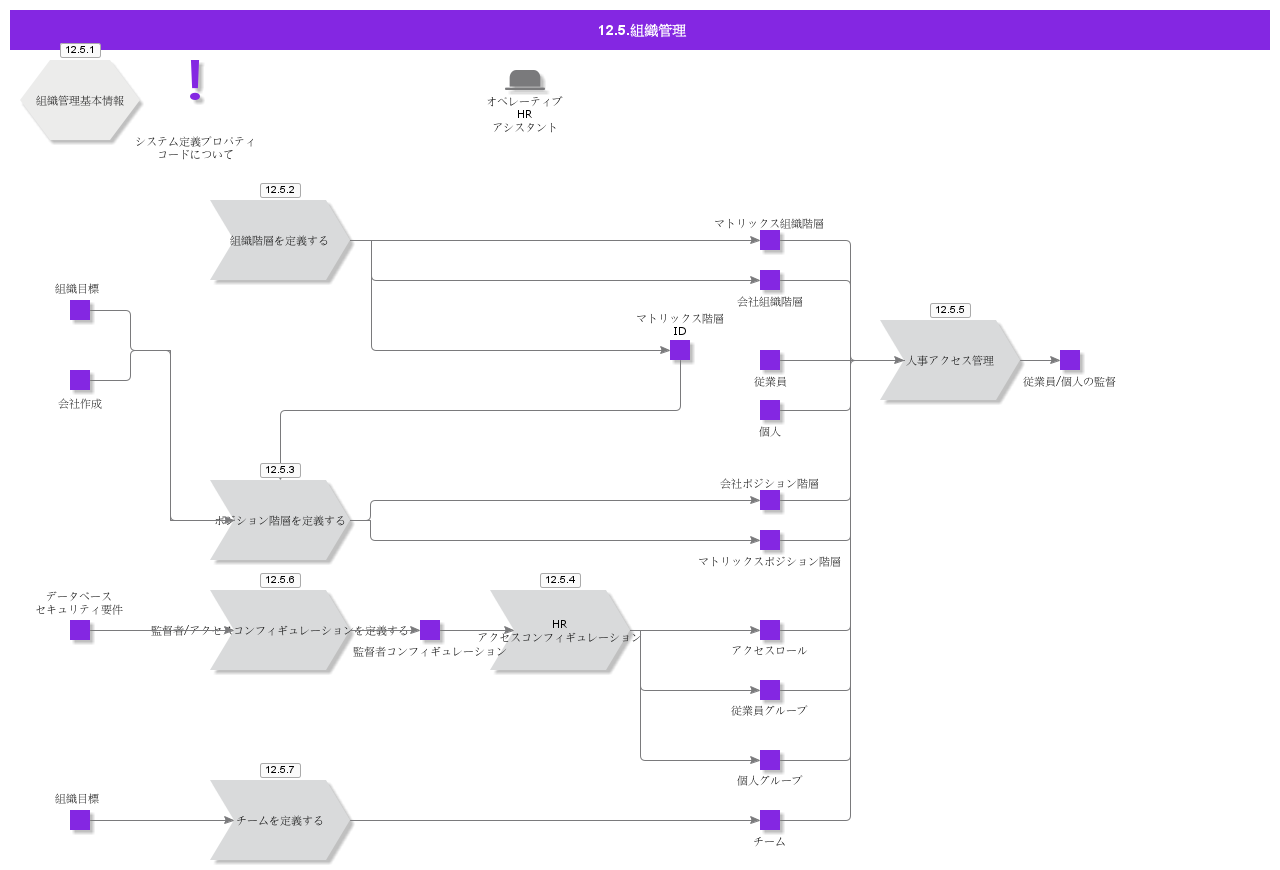Select the 人事アクセス管理 process chevron
The image size is (1280, 870).
click(951, 360)
